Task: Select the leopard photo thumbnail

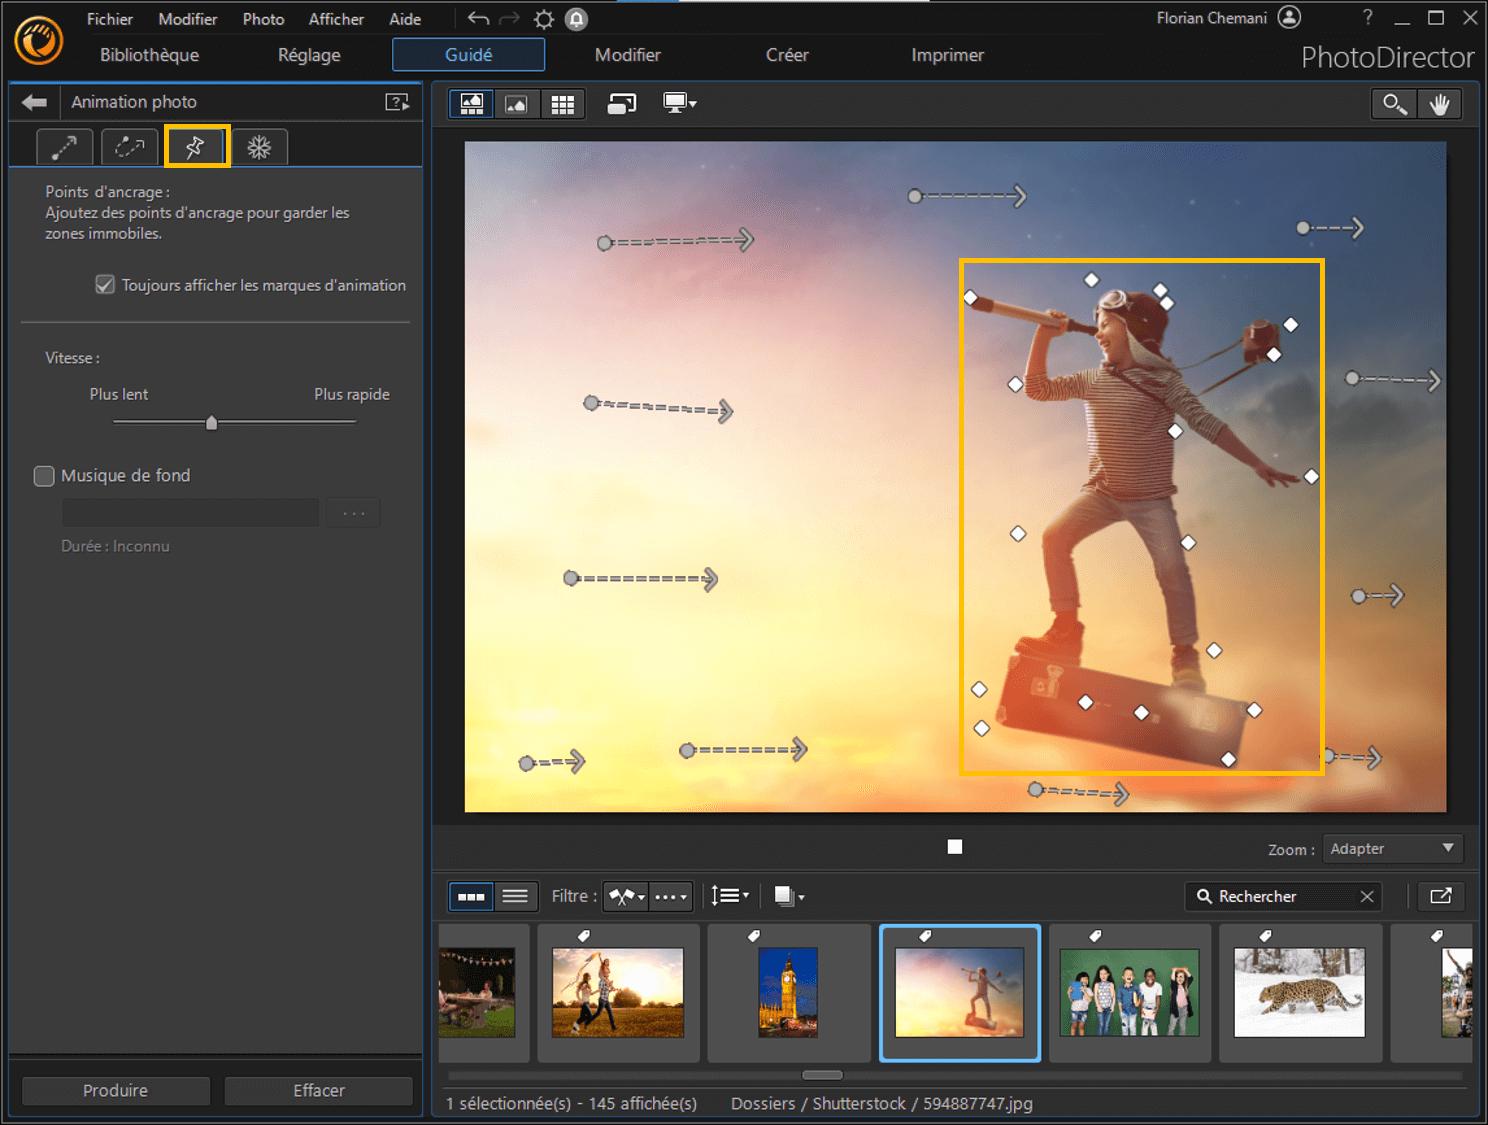Action: click(x=1299, y=993)
